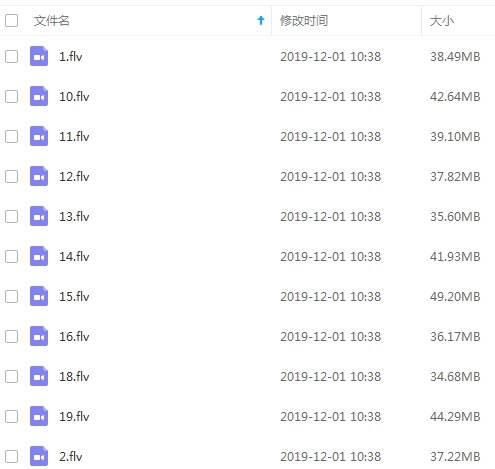Click the size value 35.60MB
This screenshot has width=495, height=469.
pos(455,217)
